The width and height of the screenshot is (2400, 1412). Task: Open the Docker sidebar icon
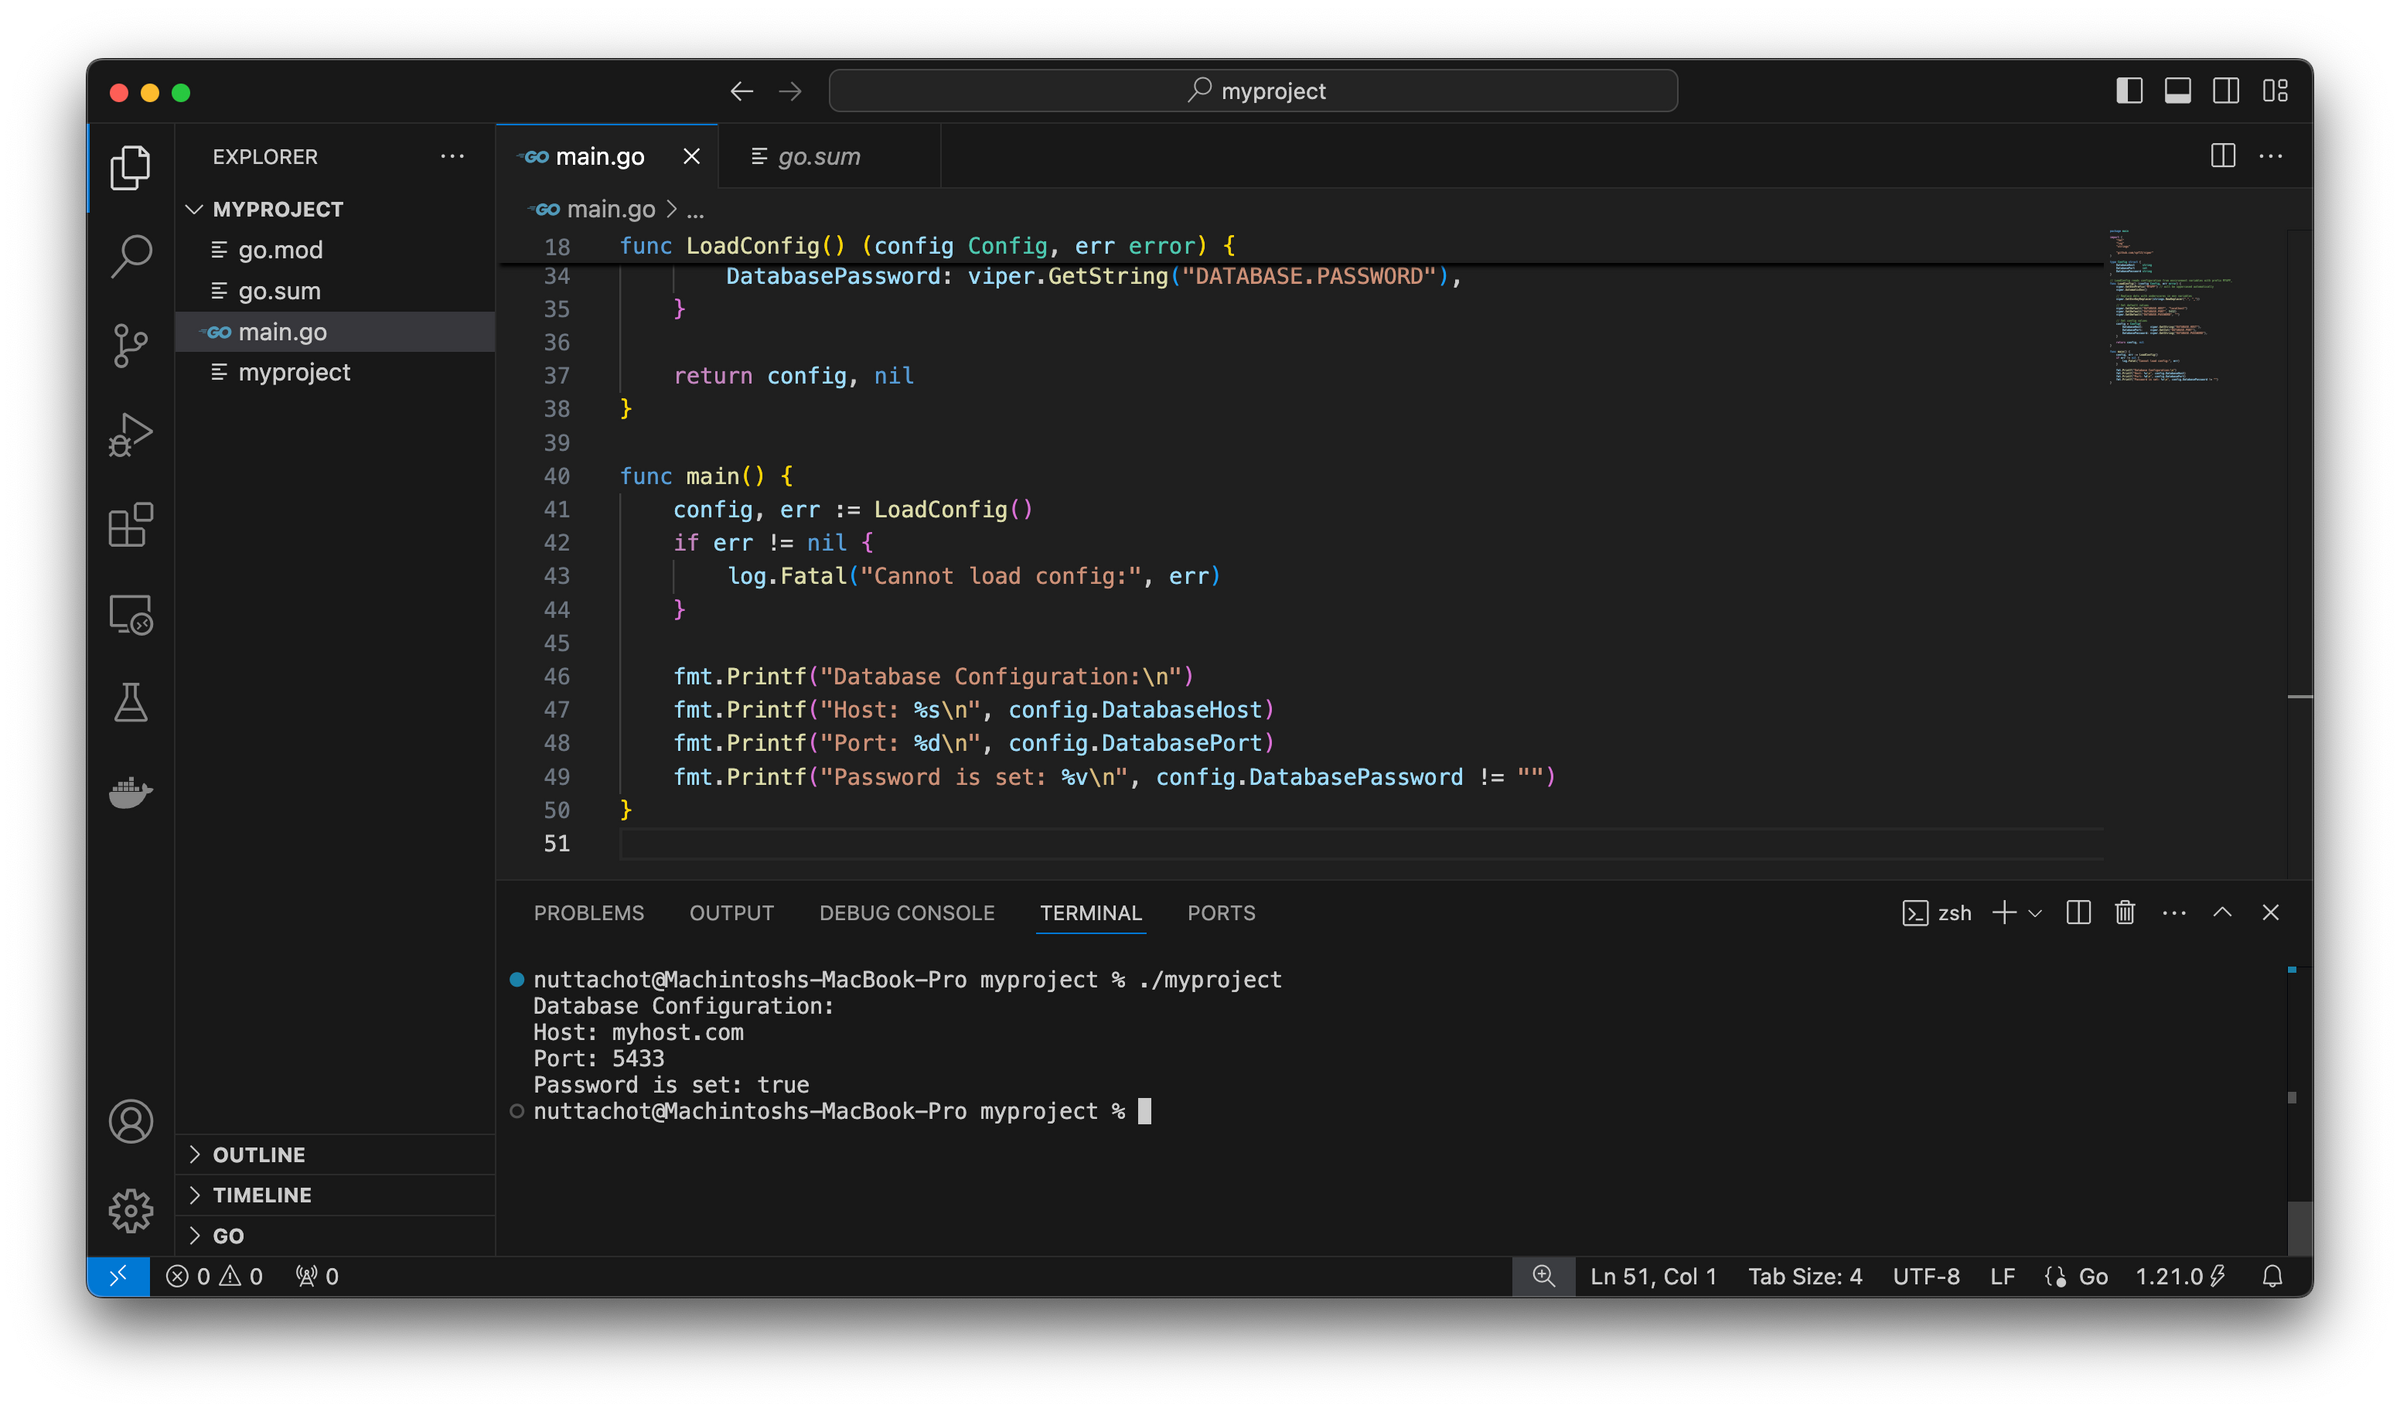[x=131, y=792]
